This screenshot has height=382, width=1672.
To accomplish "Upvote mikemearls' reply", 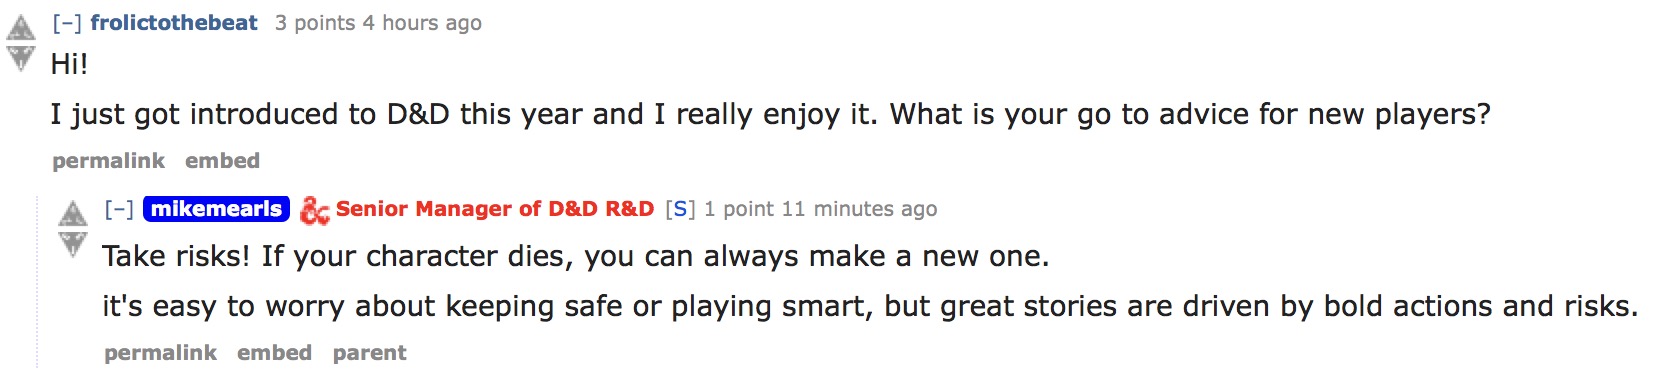I will pyautogui.click(x=72, y=214).
